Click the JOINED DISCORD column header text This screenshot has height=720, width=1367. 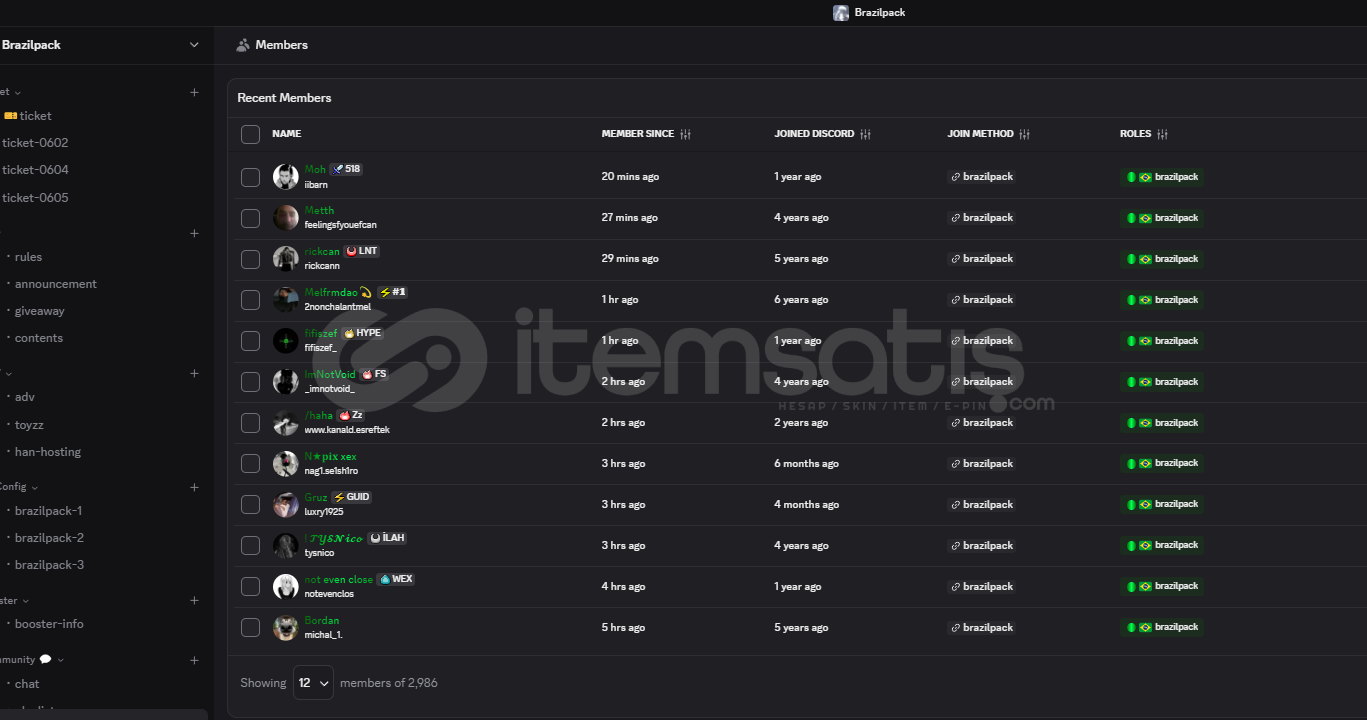click(x=814, y=134)
